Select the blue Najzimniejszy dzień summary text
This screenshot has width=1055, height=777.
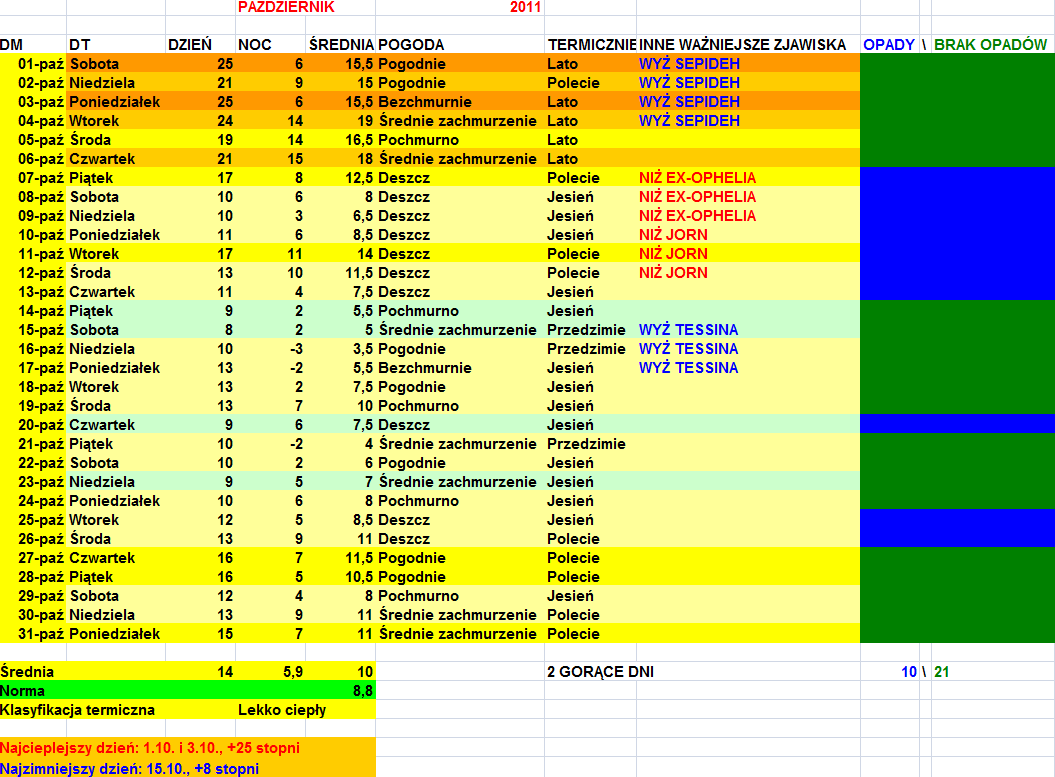click(x=130, y=768)
